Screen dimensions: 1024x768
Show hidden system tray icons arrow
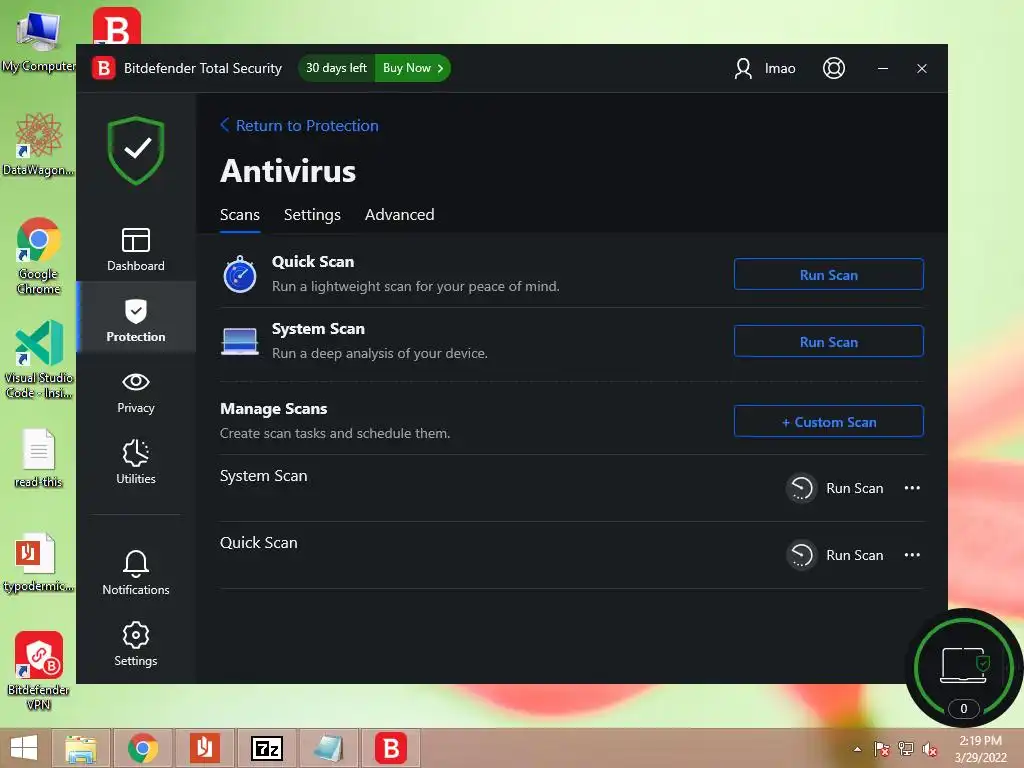857,749
